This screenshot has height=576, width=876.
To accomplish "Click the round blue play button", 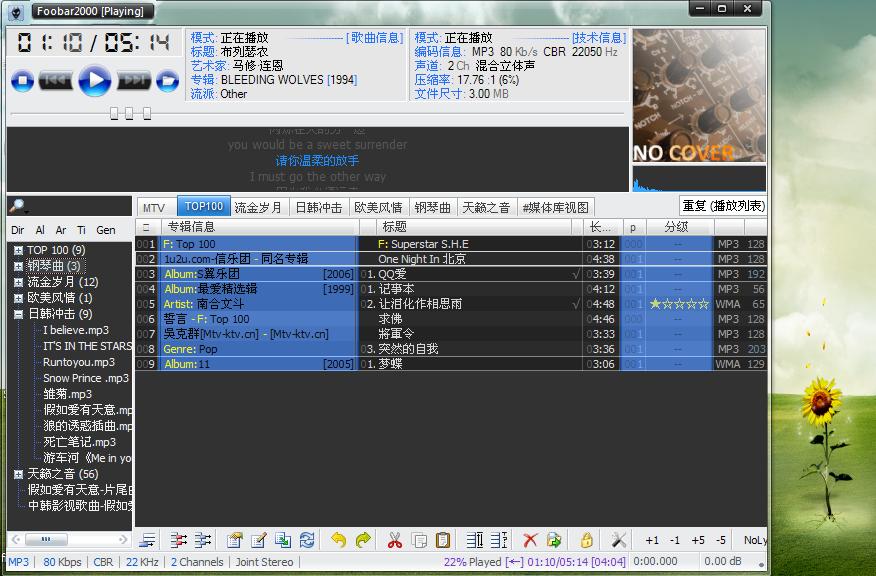I will click(x=94, y=80).
